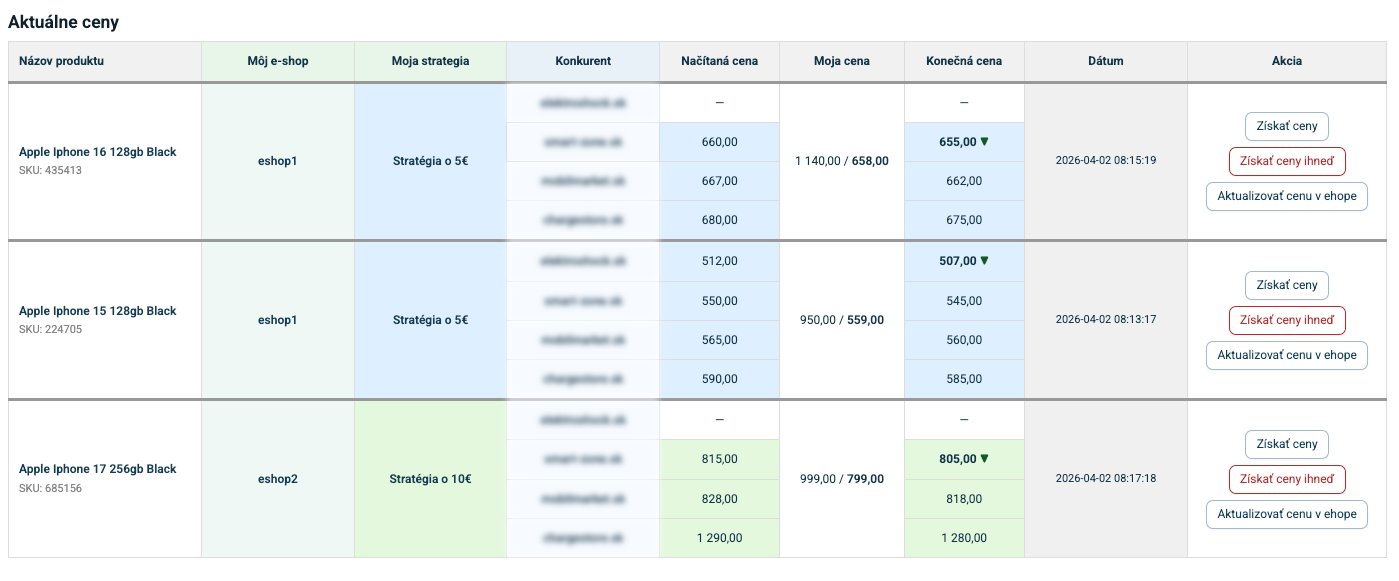Hit Získať ceny ihneď for iPhone 17
This screenshot has height=581, width=1399.
[x=1286, y=479]
